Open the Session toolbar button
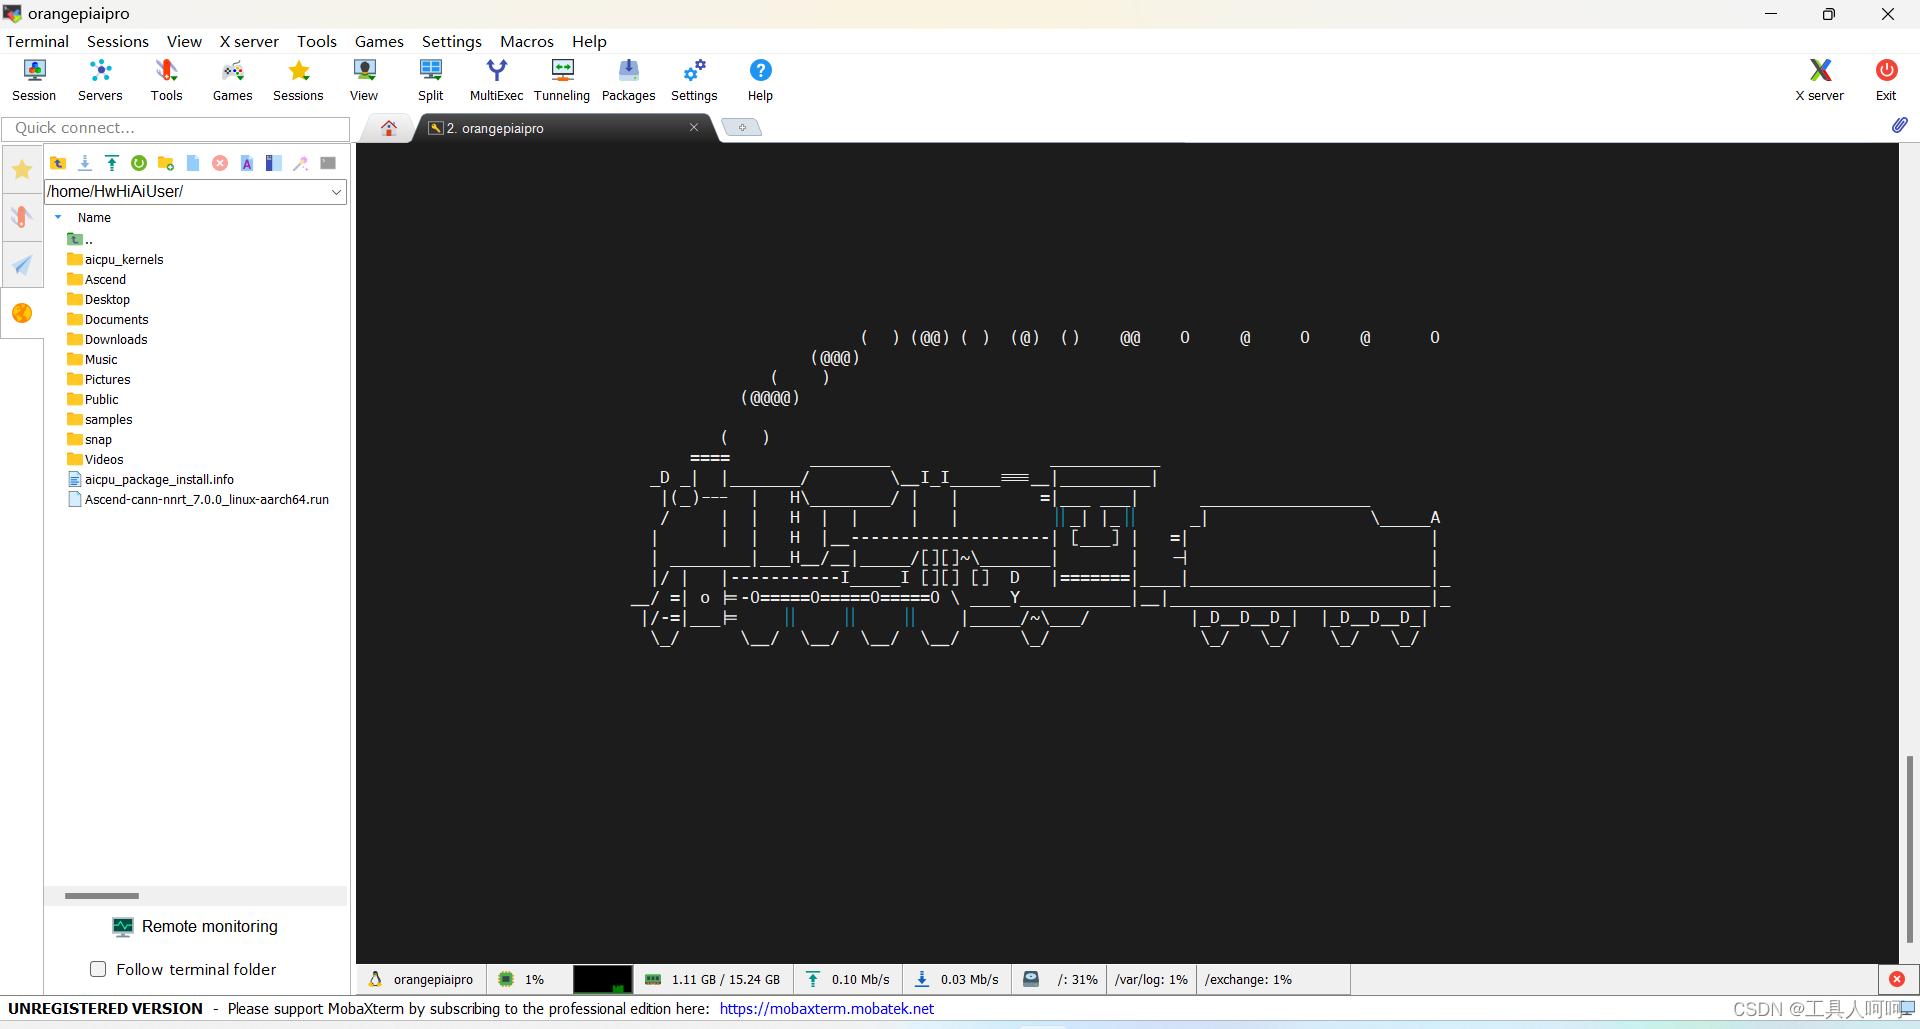The width and height of the screenshot is (1920, 1029). [x=34, y=80]
